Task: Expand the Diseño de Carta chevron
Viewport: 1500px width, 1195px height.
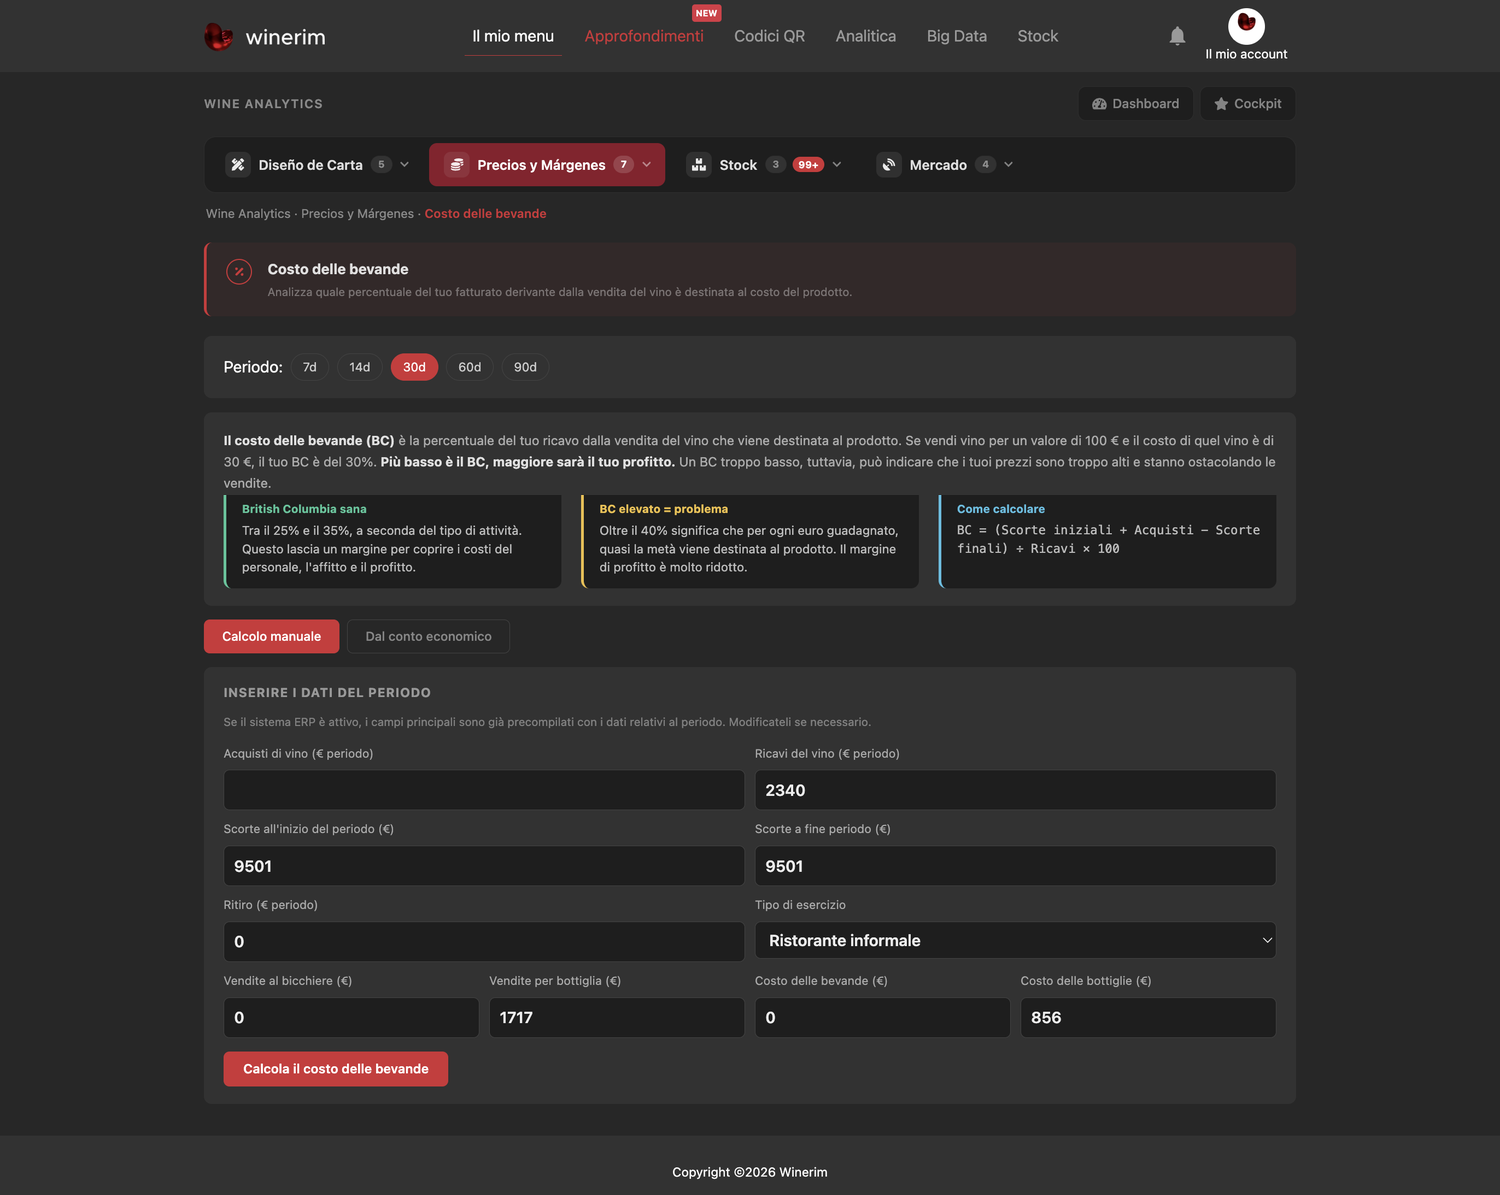Action: pyautogui.click(x=404, y=165)
